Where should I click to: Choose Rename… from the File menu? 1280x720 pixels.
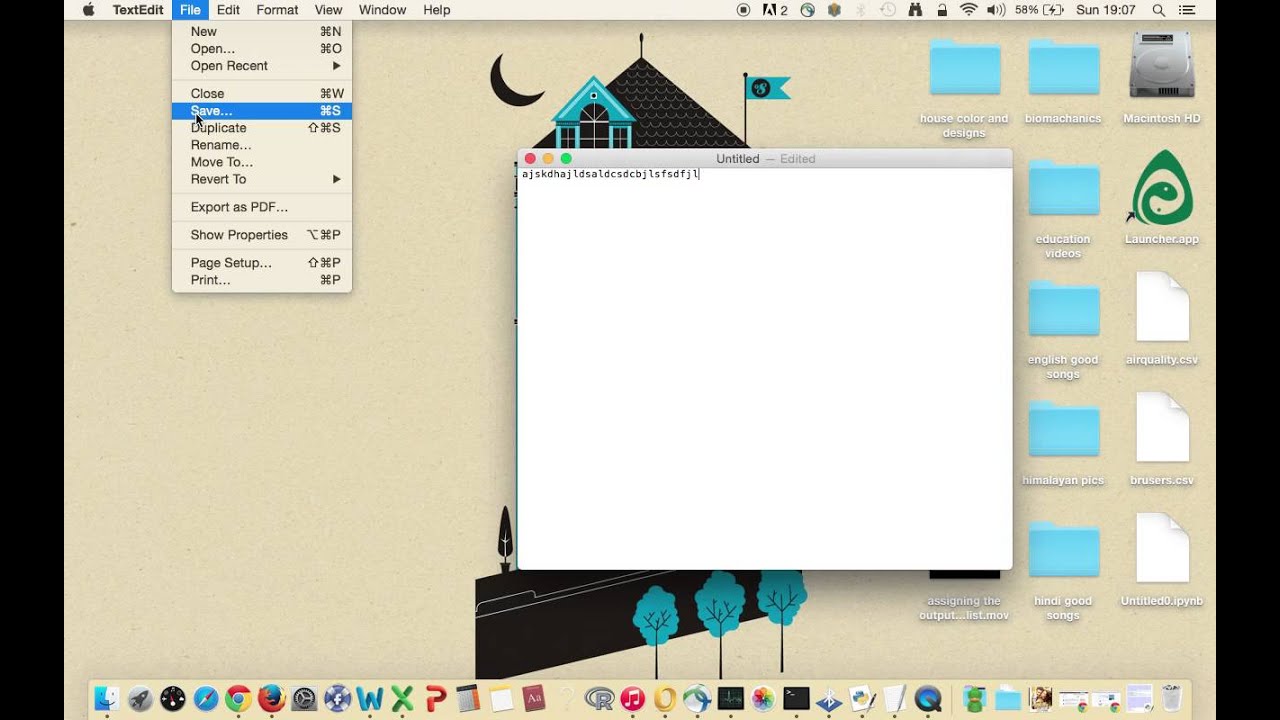coord(262,145)
